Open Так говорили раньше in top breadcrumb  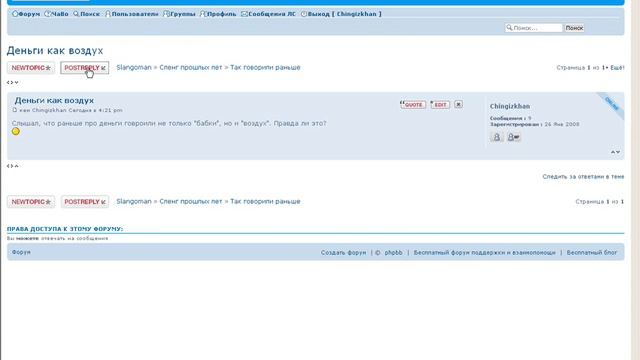[x=265, y=67]
